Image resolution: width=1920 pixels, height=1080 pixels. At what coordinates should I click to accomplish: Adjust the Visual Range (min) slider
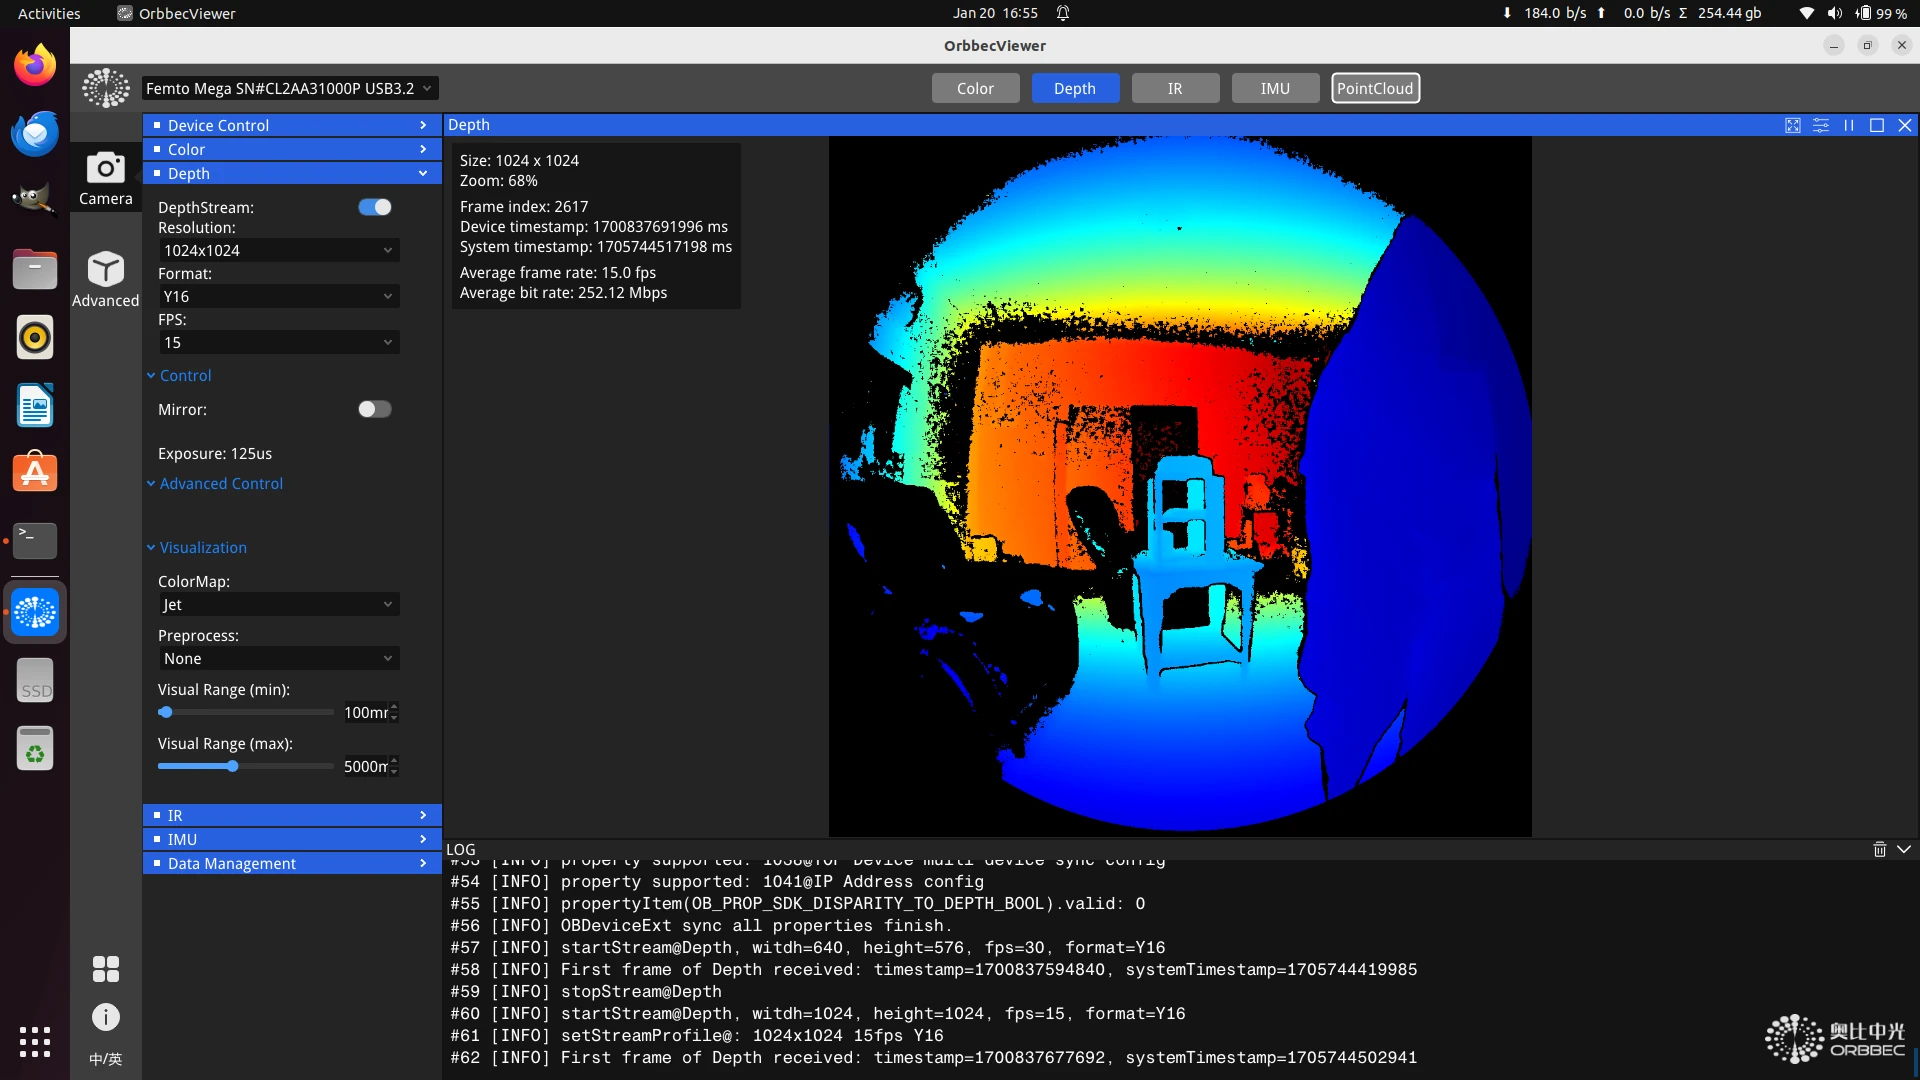coord(245,712)
